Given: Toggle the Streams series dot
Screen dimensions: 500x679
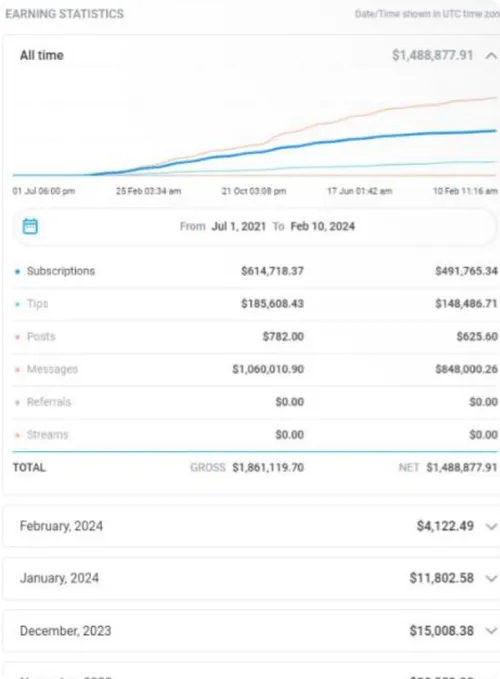Looking at the screenshot, I should pyautogui.click(x=17, y=435).
